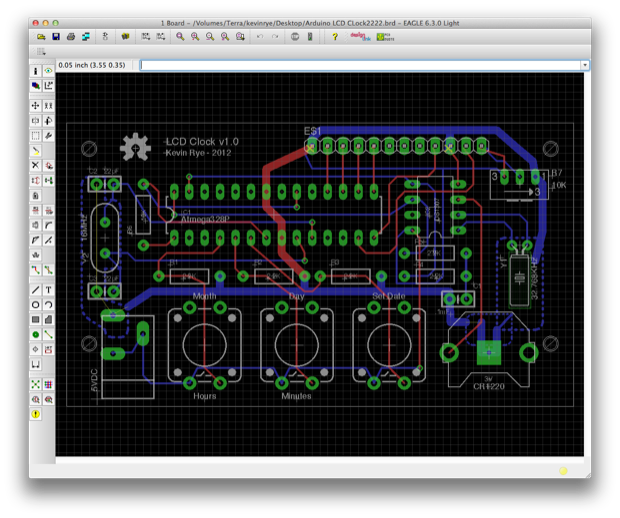Select the Wire line tool
Viewport: 620px width, 518px height.
tap(36, 290)
